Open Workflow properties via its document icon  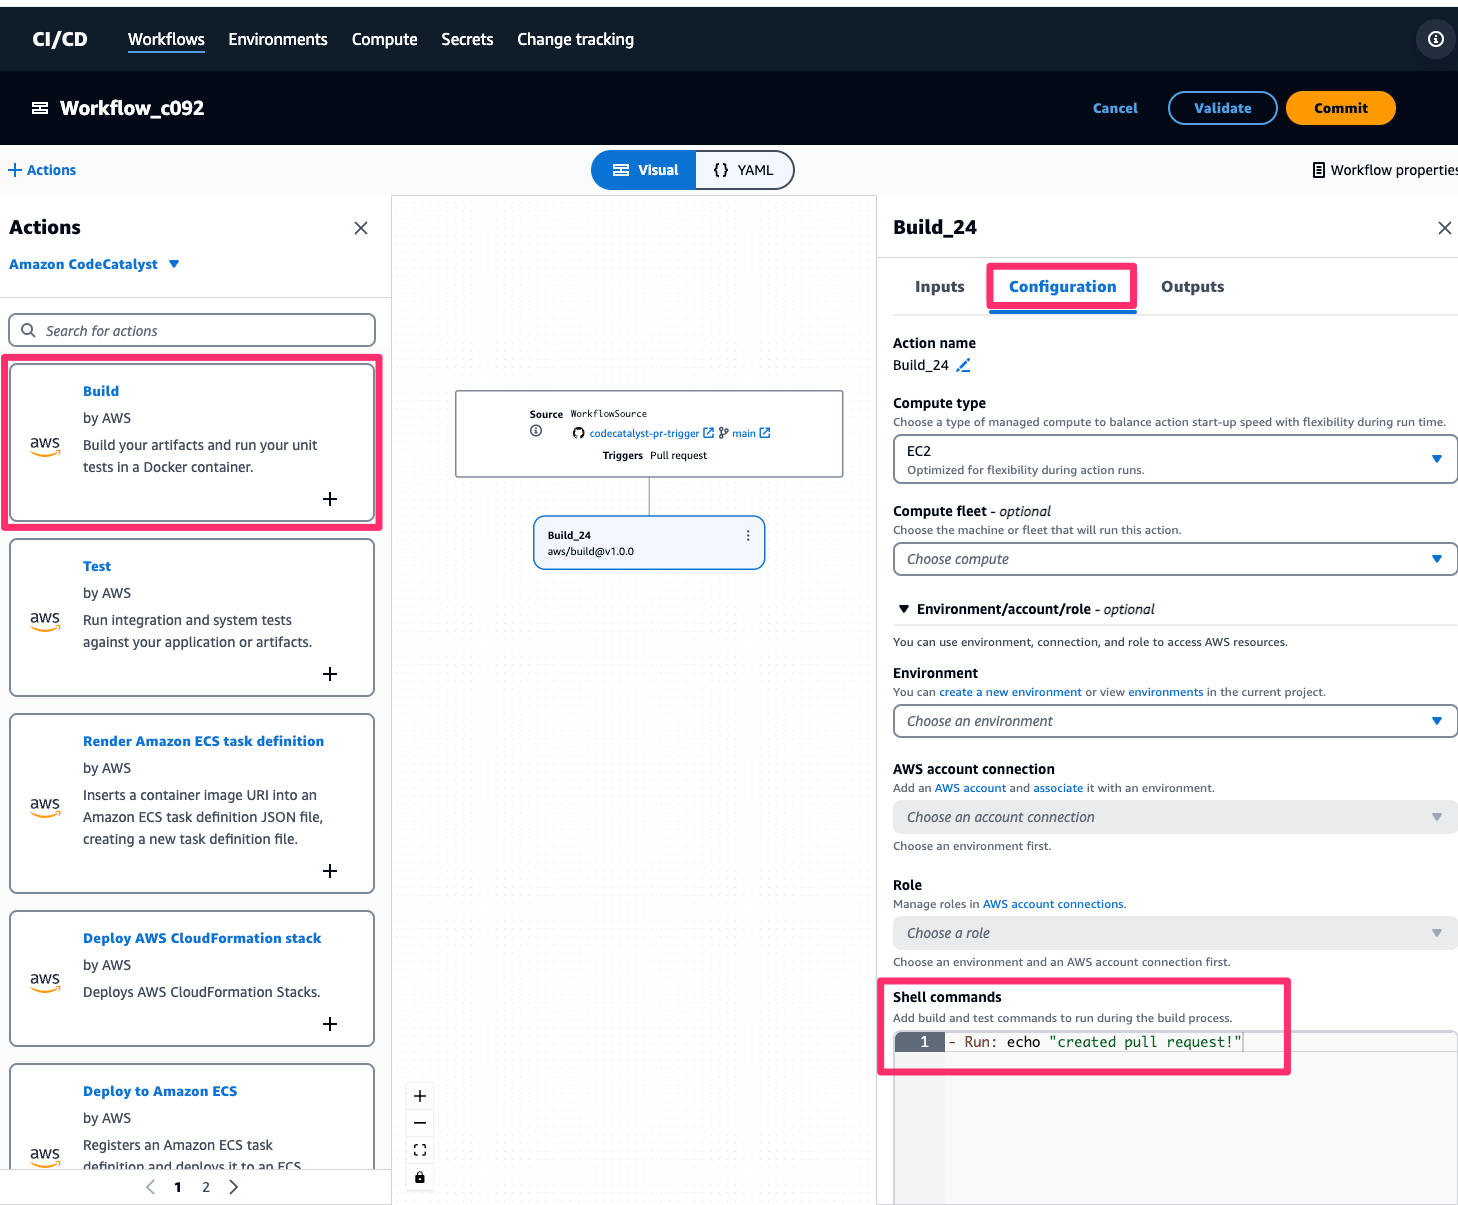[1319, 170]
